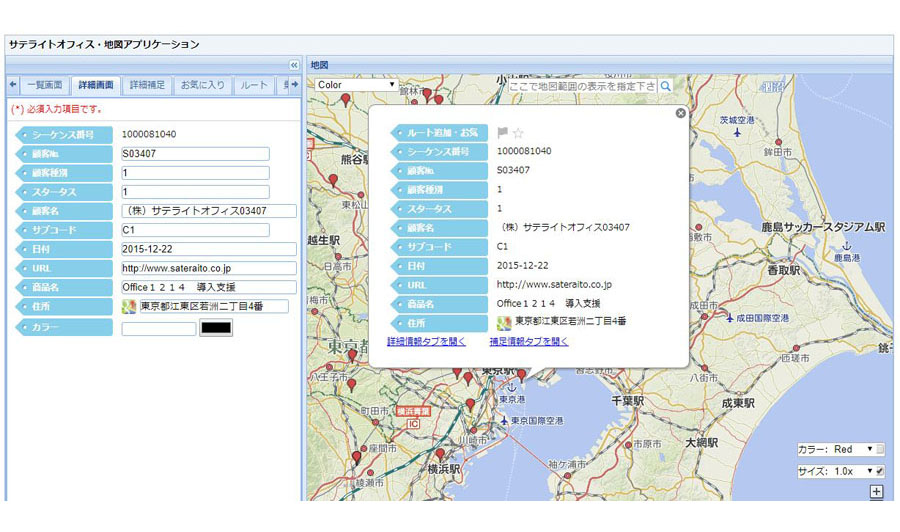The image size is (900, 532).
Task: Close the map info popup
Action: click(x=681, y=113)
